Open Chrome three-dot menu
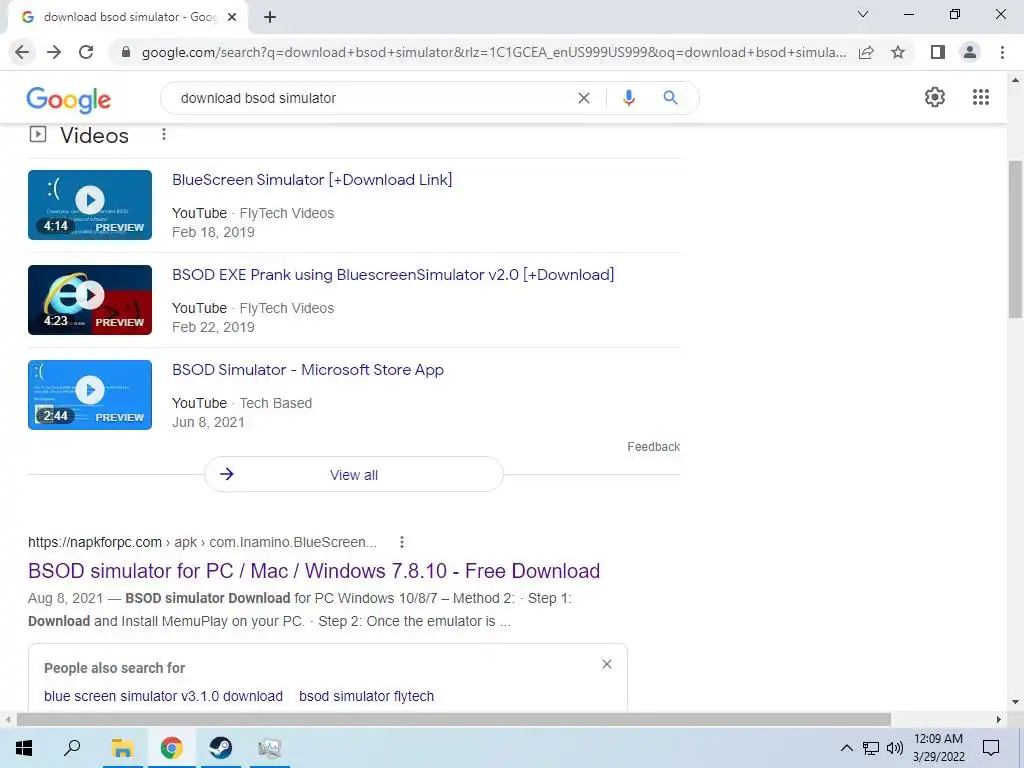 pos(1002,52)
